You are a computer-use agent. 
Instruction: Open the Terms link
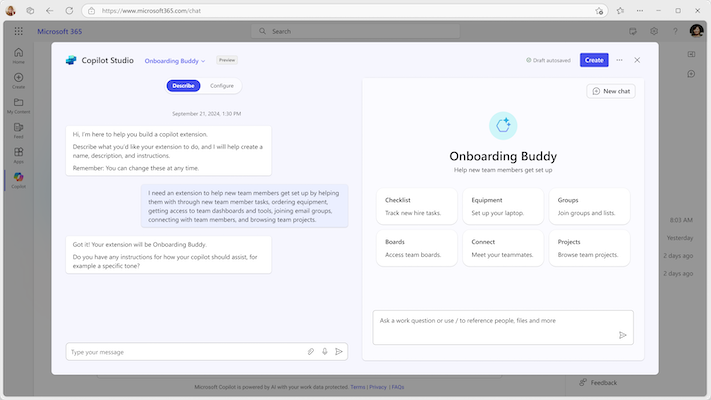click(358, 387)
